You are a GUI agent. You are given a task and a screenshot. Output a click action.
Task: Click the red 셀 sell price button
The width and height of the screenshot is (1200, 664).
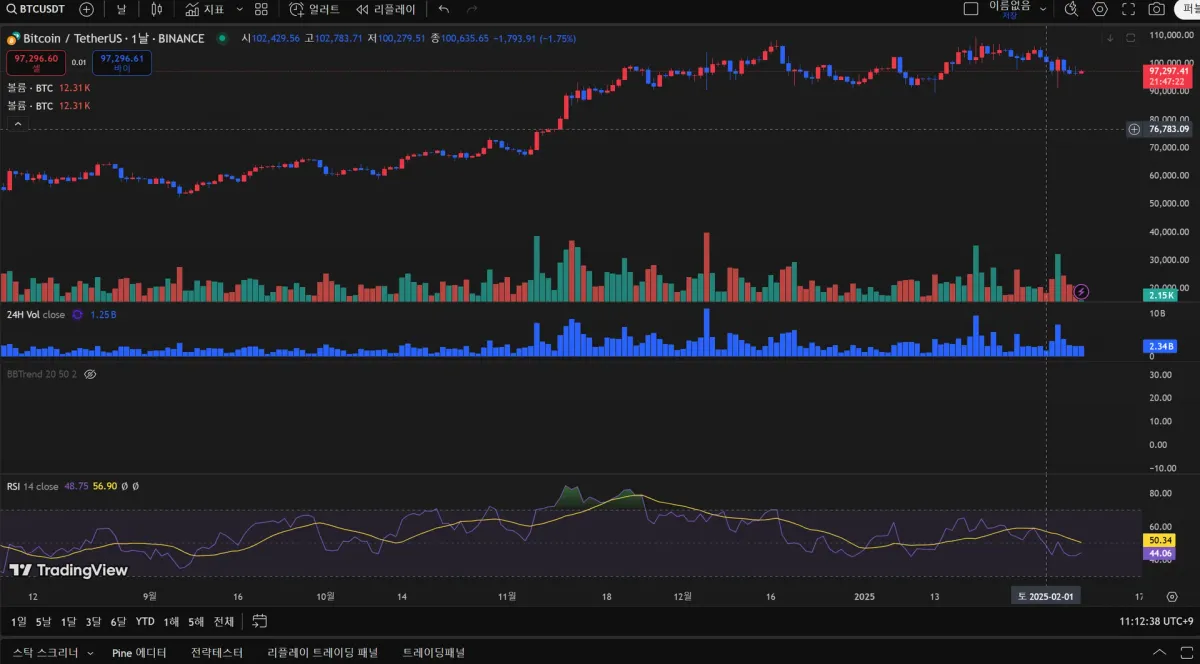pos(36,63)
